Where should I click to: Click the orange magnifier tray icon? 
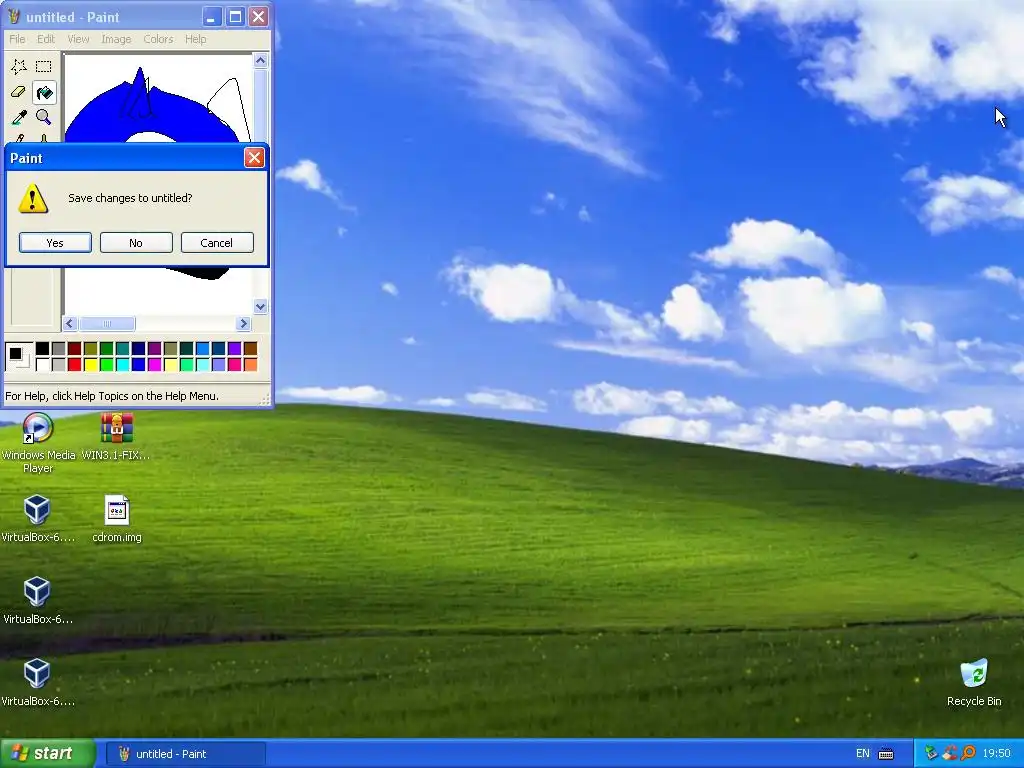click(968, 753)
